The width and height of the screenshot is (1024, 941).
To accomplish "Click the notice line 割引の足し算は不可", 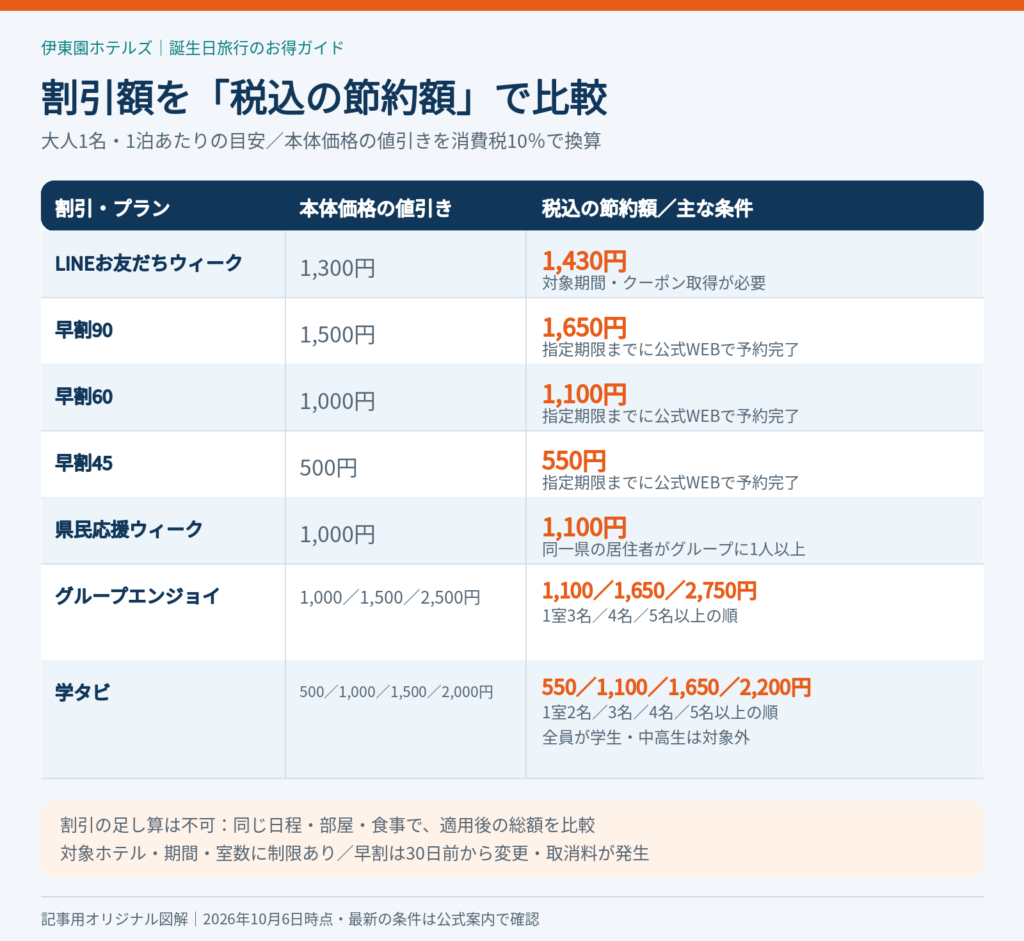I will (x=328, y=825).
